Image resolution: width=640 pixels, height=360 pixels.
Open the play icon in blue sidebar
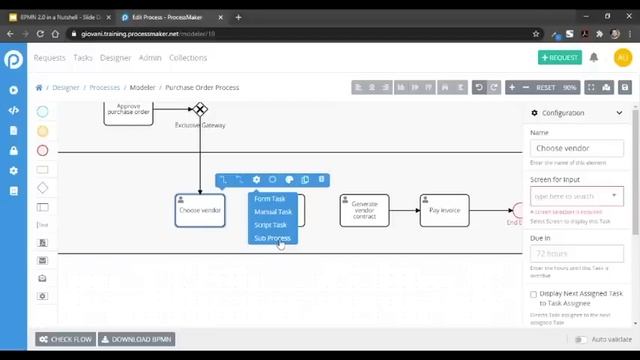13,90
